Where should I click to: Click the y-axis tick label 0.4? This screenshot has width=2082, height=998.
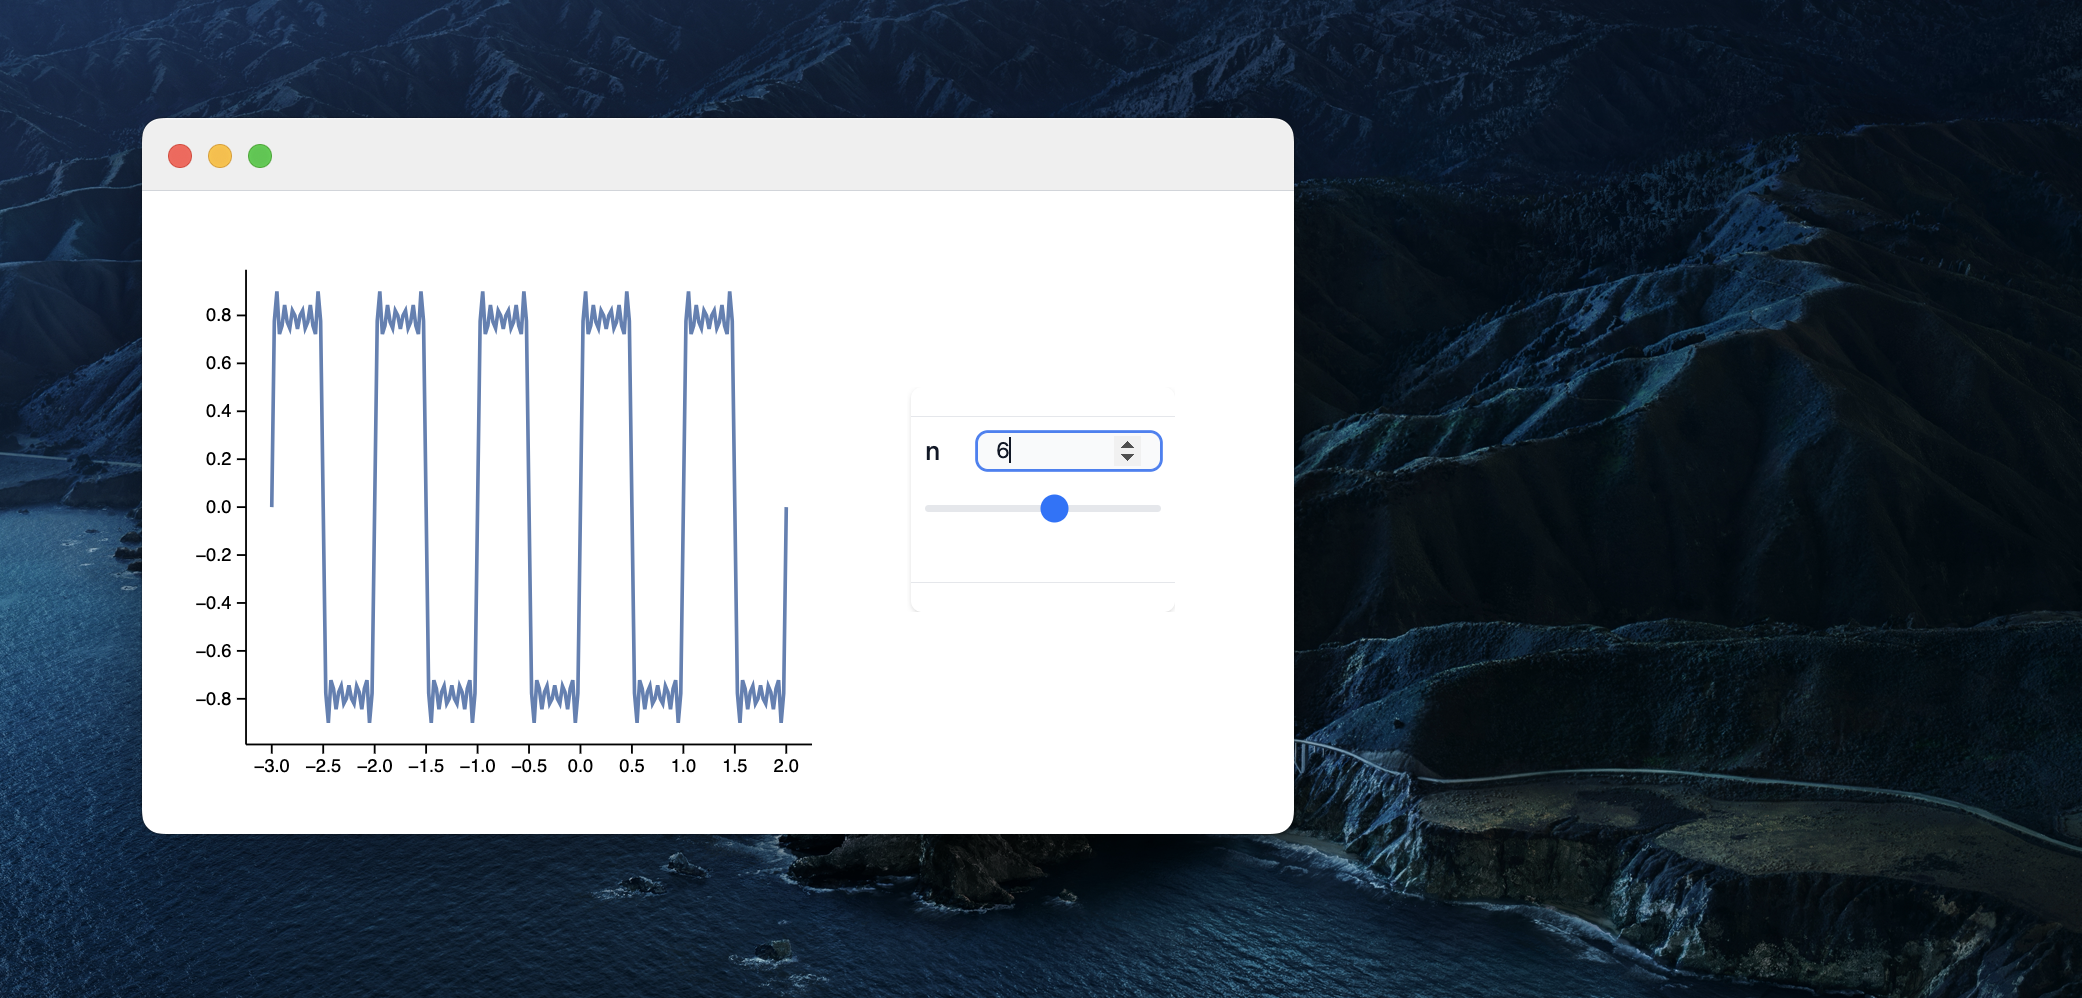pos(218,411)
